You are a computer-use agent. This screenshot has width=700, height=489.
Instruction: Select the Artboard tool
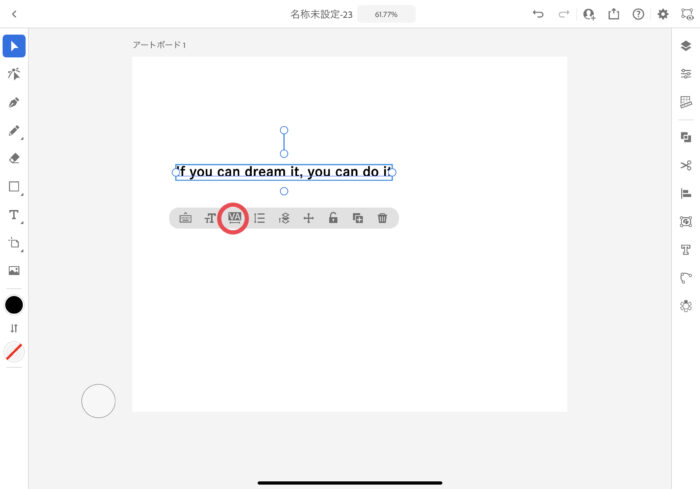(14, 243)
